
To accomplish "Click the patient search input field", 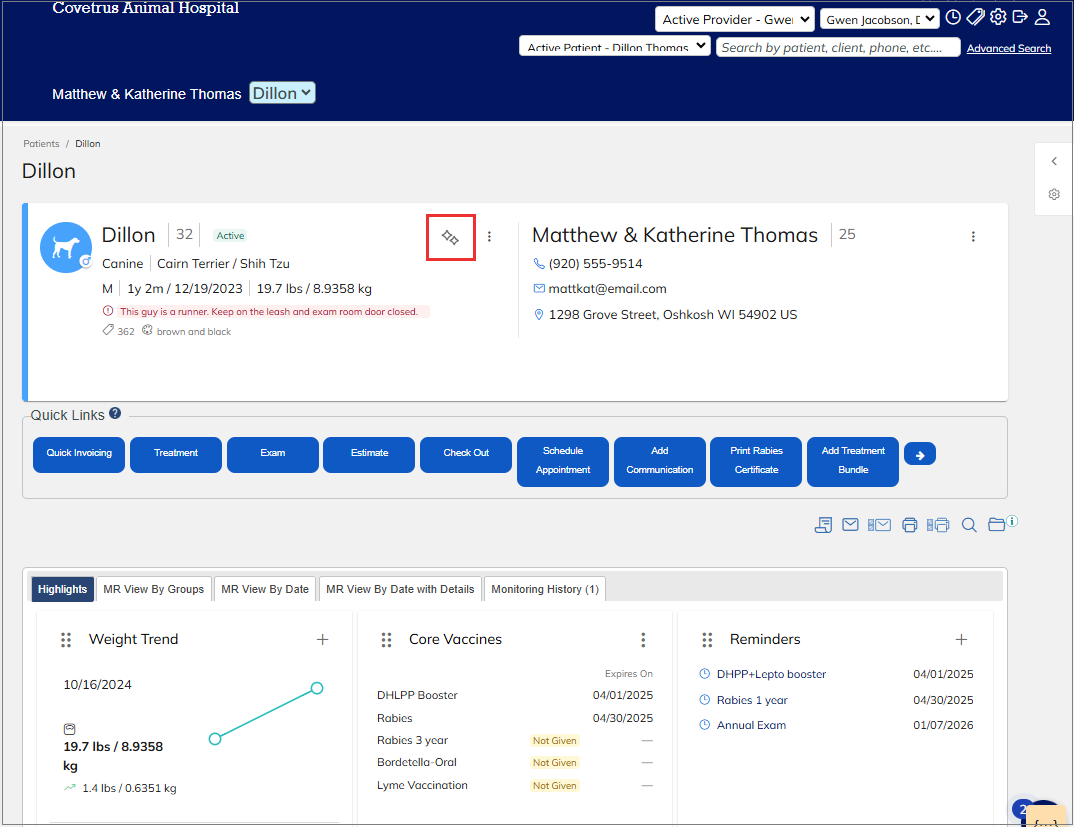I will click(x=837, y=47).
